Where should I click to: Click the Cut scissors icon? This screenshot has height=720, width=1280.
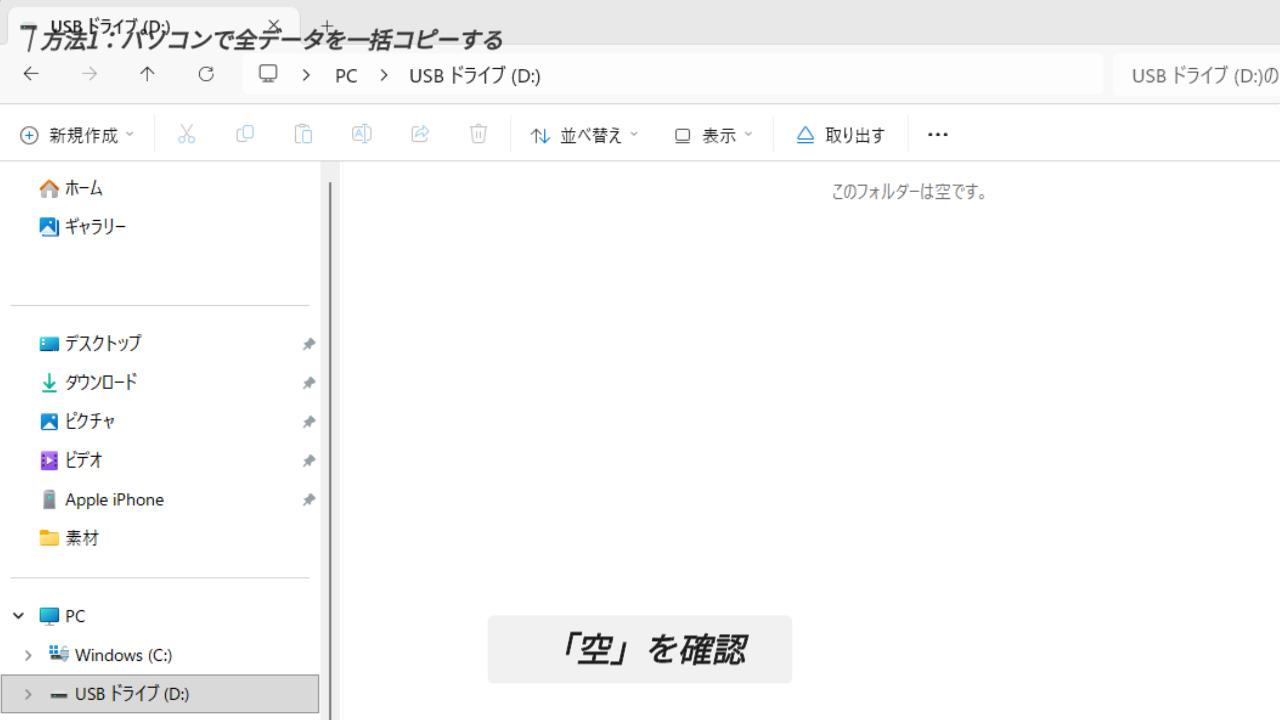186,135
